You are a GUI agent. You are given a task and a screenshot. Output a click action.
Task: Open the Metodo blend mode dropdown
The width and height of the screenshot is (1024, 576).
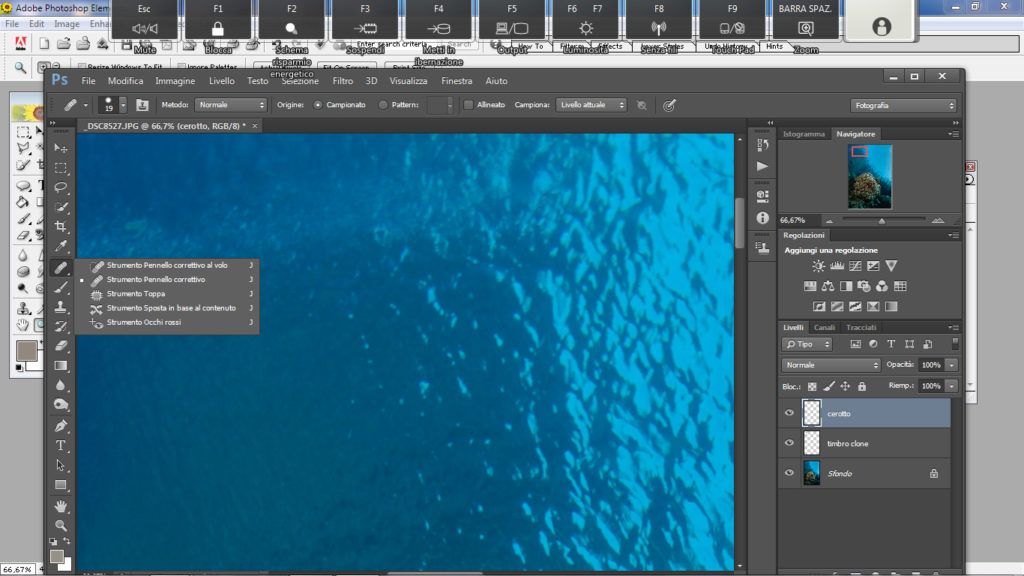point(231,105)
